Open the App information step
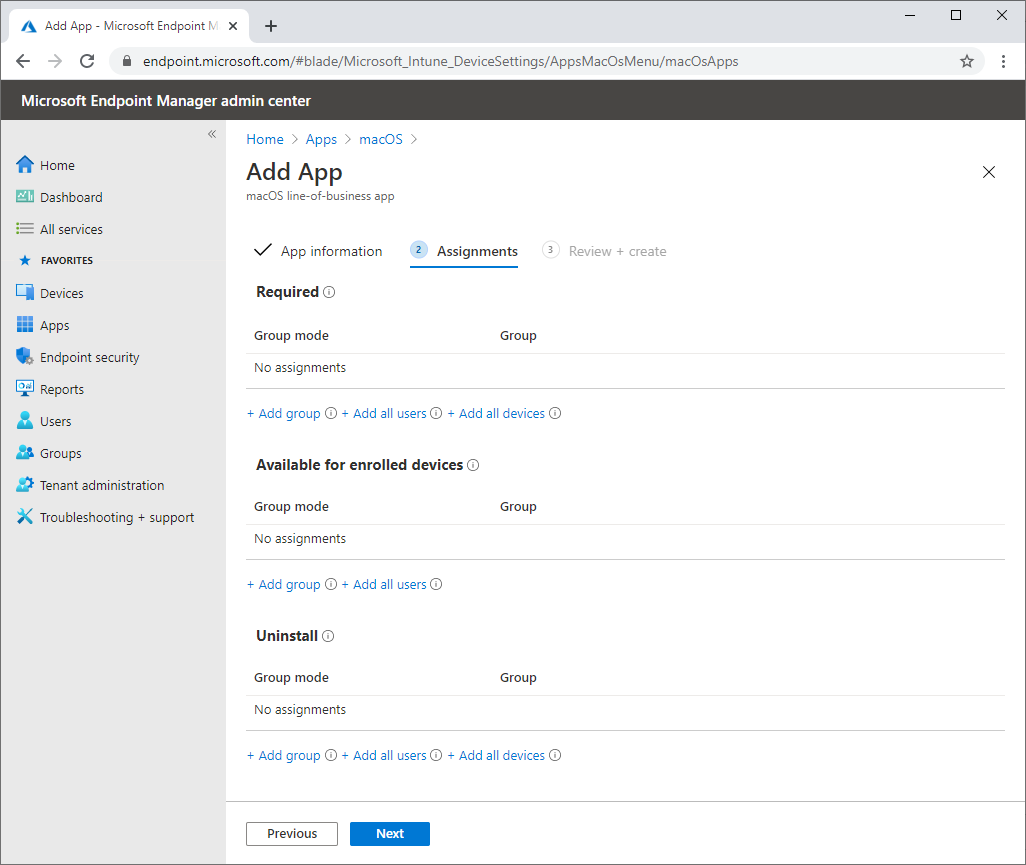The width and height of the screenshot is (1026, 865). click(319, 251)
